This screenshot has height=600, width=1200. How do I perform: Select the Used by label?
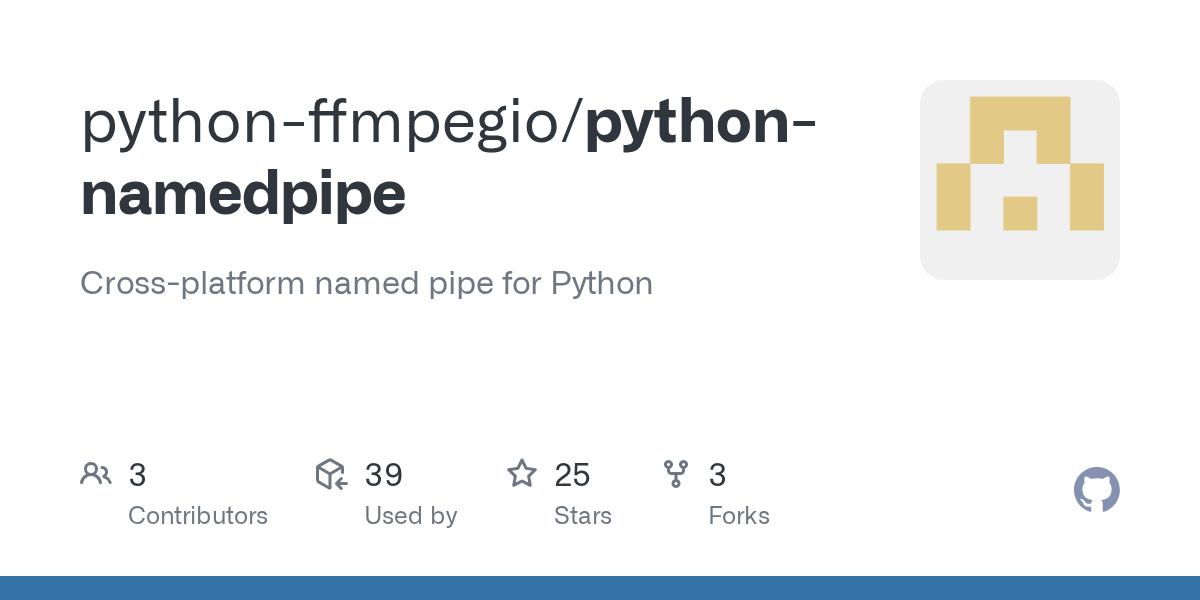(411, 516)
